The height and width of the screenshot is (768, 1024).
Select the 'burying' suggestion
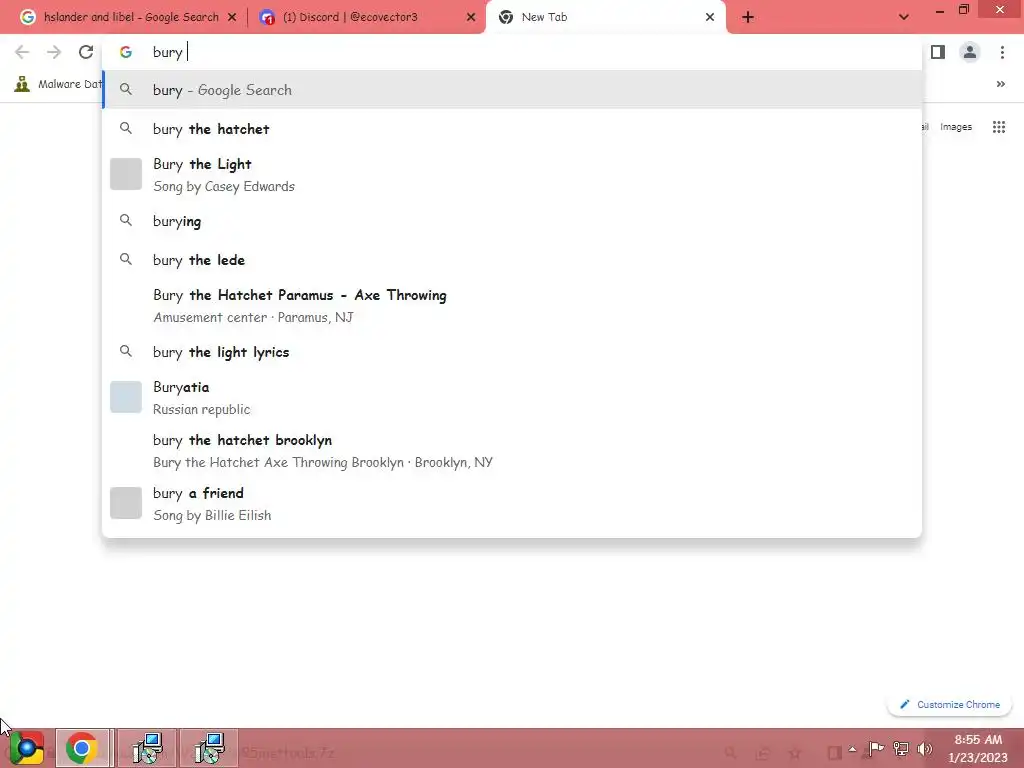[x=512, y=221]
